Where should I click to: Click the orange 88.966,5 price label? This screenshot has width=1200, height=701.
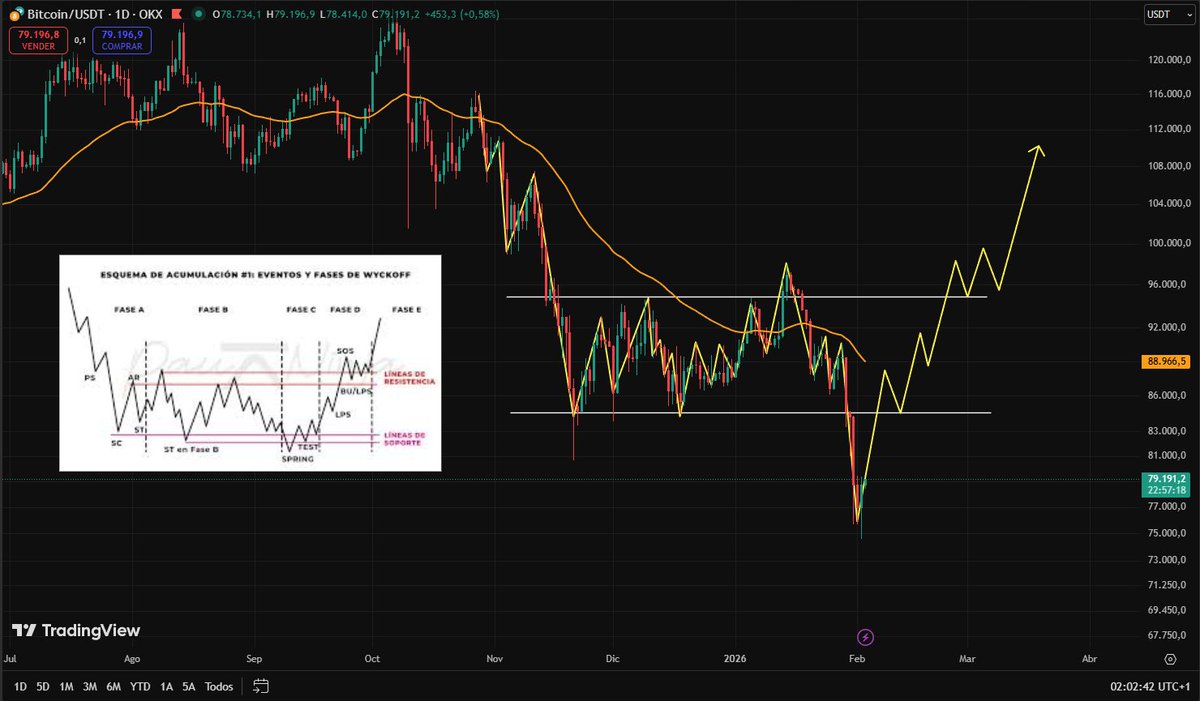pyautogui.click(x=1168, y=361)
